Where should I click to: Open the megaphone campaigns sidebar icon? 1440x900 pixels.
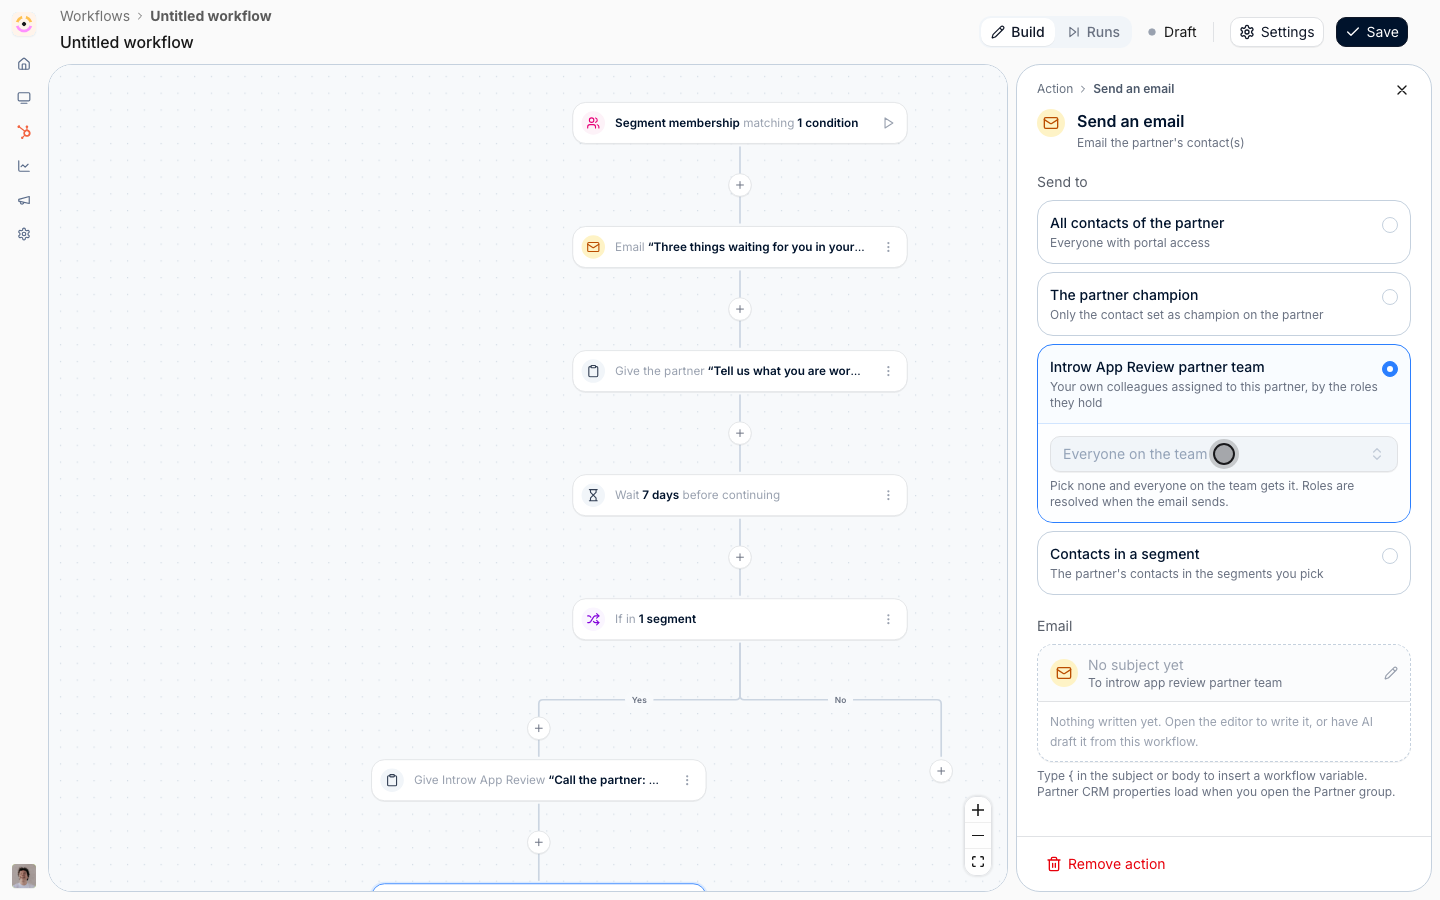(24, 200)
